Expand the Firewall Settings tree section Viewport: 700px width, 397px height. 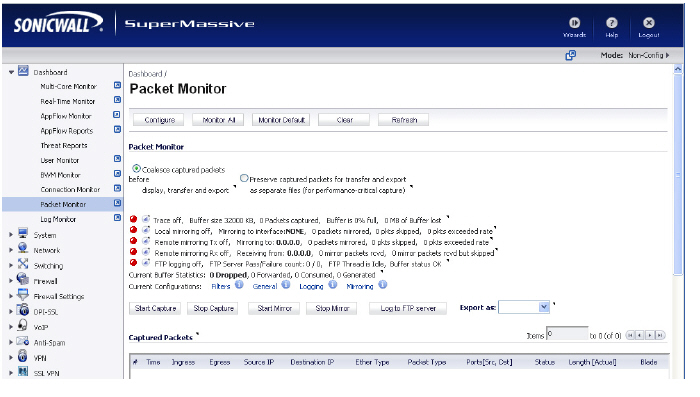click(x=11, y=297)
